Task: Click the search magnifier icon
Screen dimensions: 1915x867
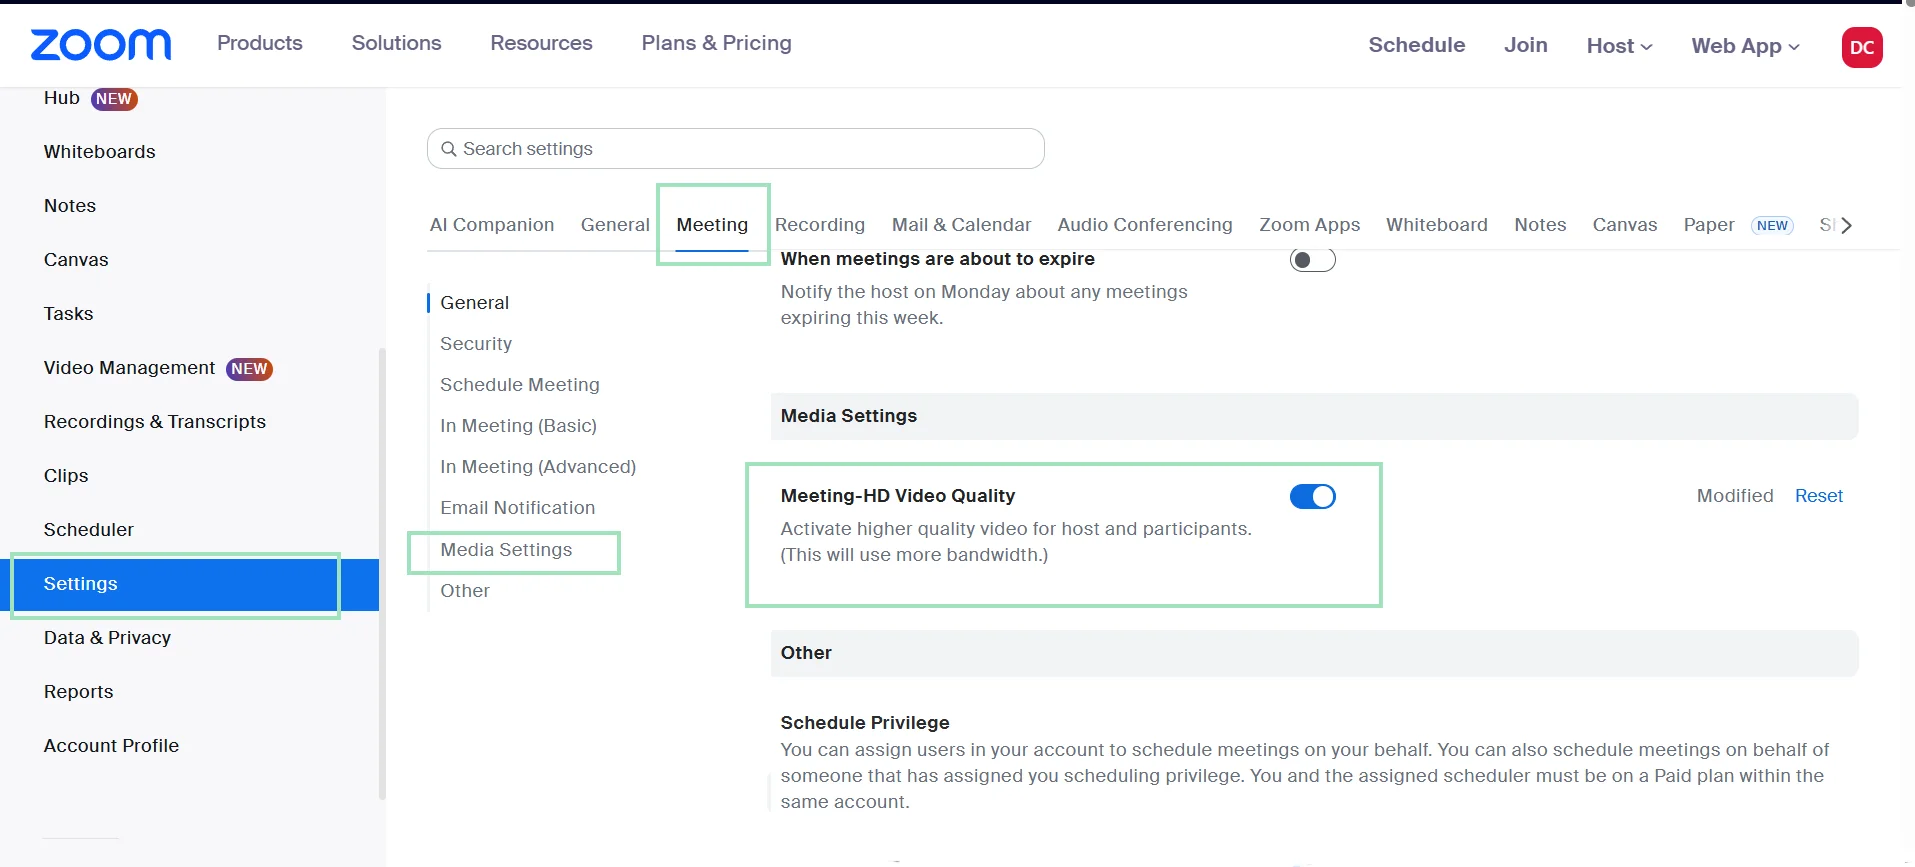Action: coord(449,149)
